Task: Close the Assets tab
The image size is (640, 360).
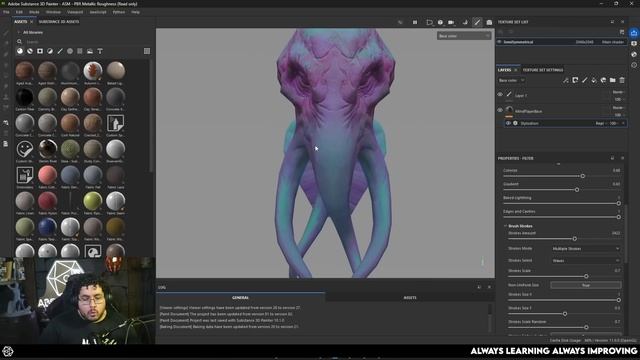Action: (31, 22)
